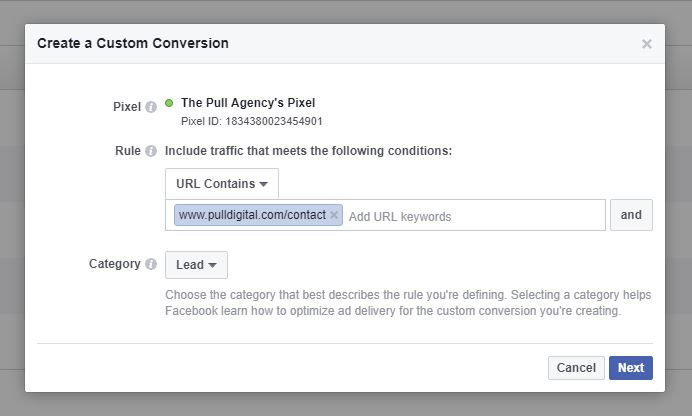Click The Pull Agency's Pixel name
The image size is (692, 416).
pyautogui.click(x=247, y=103)
